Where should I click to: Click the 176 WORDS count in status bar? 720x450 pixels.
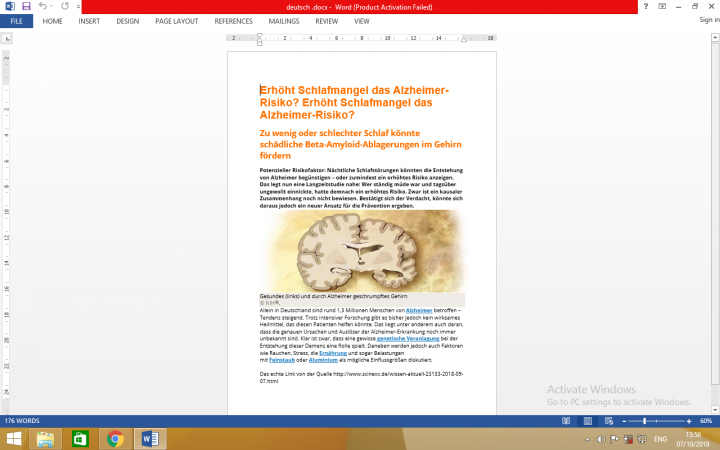pos(22,421)
